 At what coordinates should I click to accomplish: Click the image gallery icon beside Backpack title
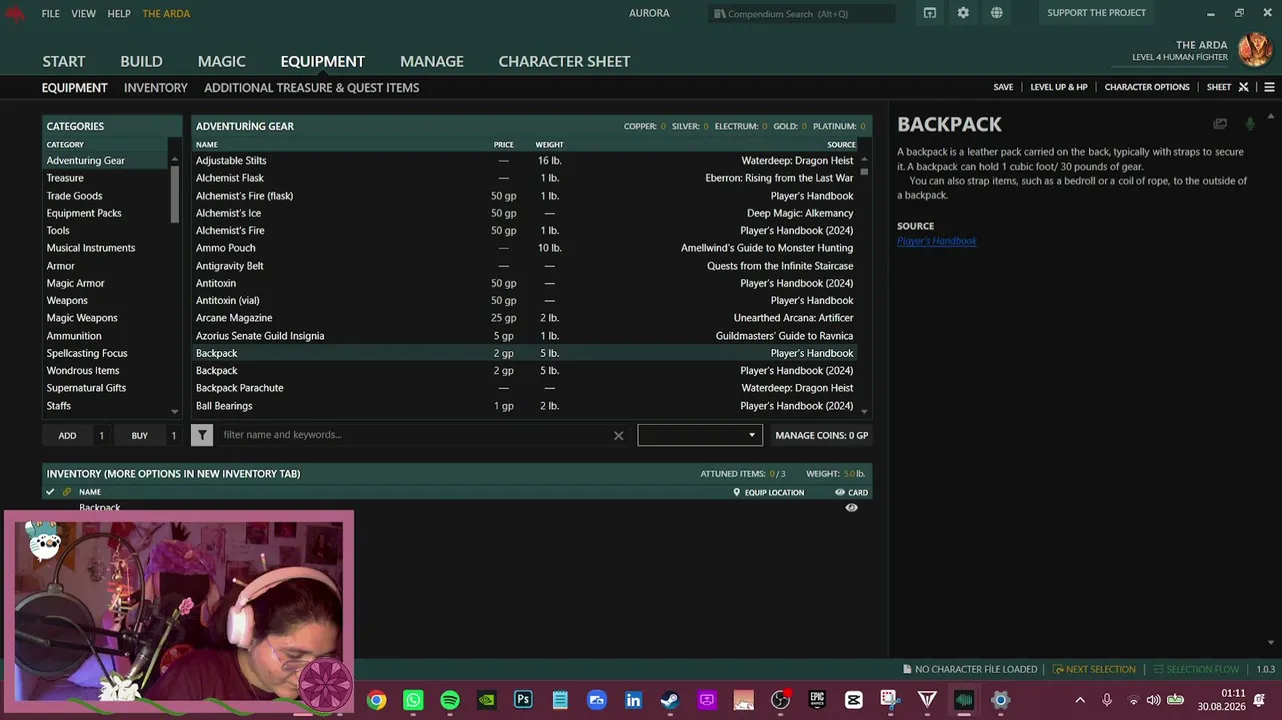(1220, 124)
